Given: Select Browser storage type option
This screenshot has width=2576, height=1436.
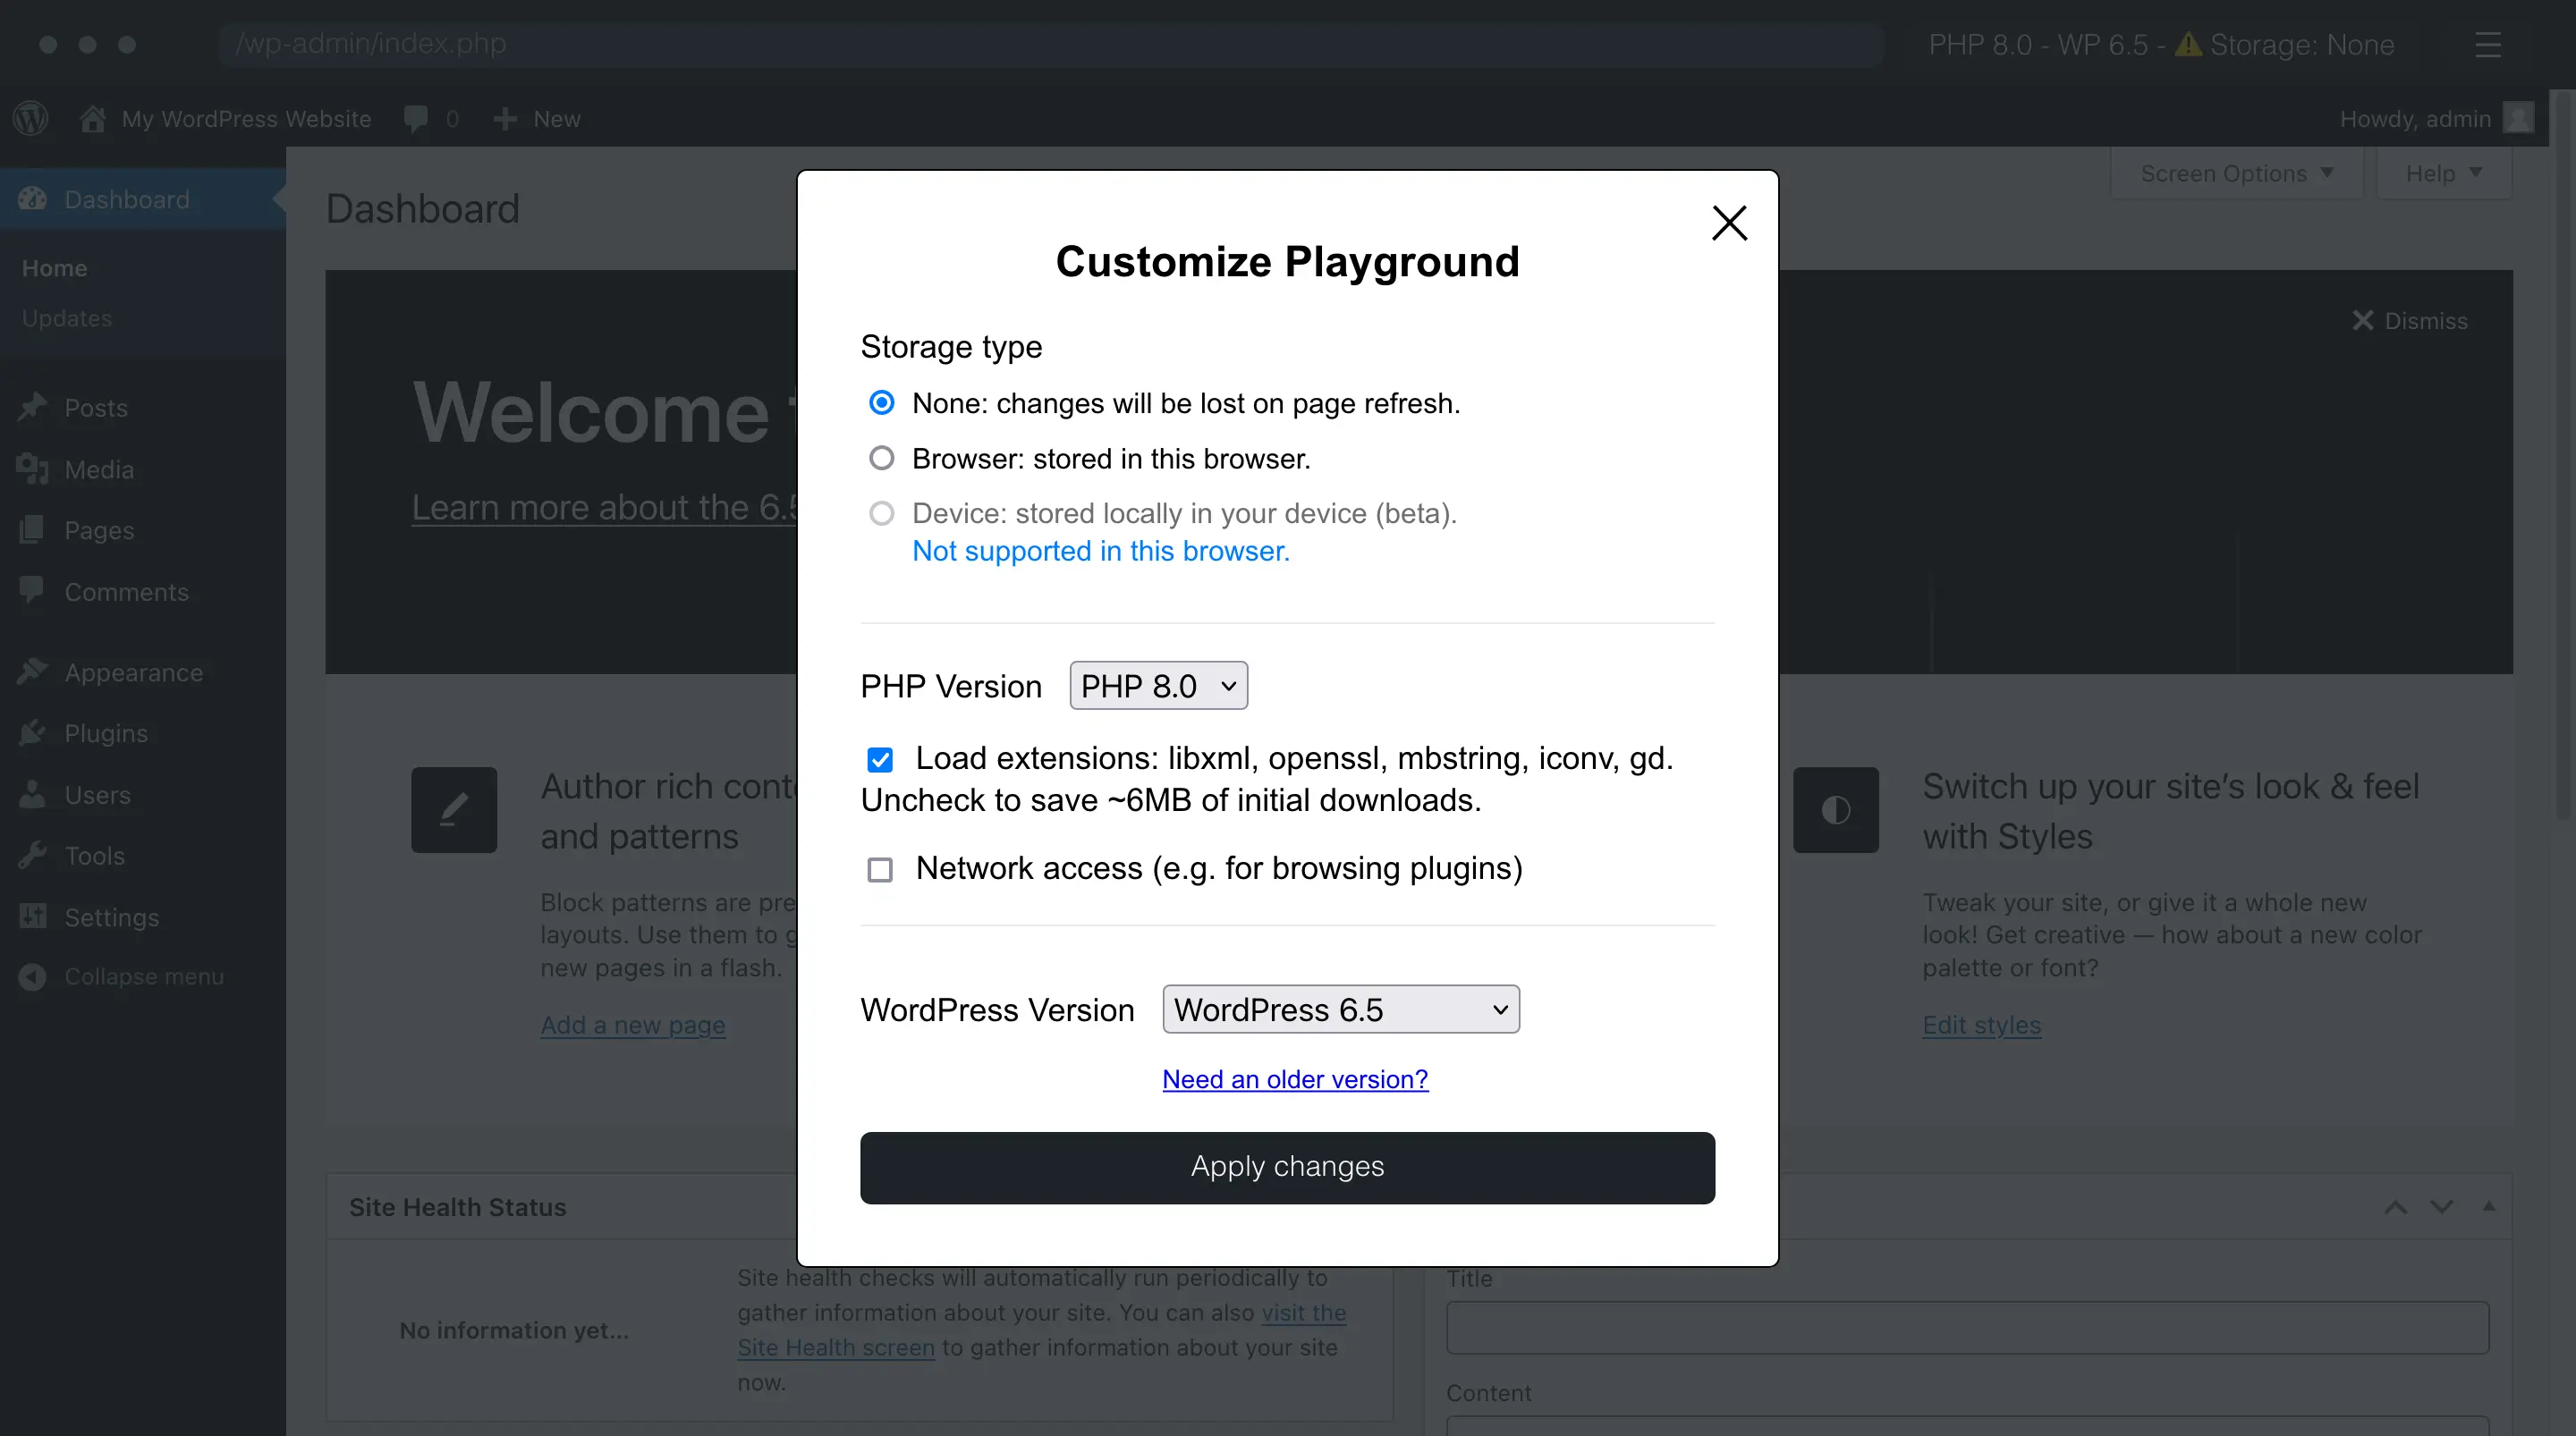Looking at the screenshot, I should (880, 458).
